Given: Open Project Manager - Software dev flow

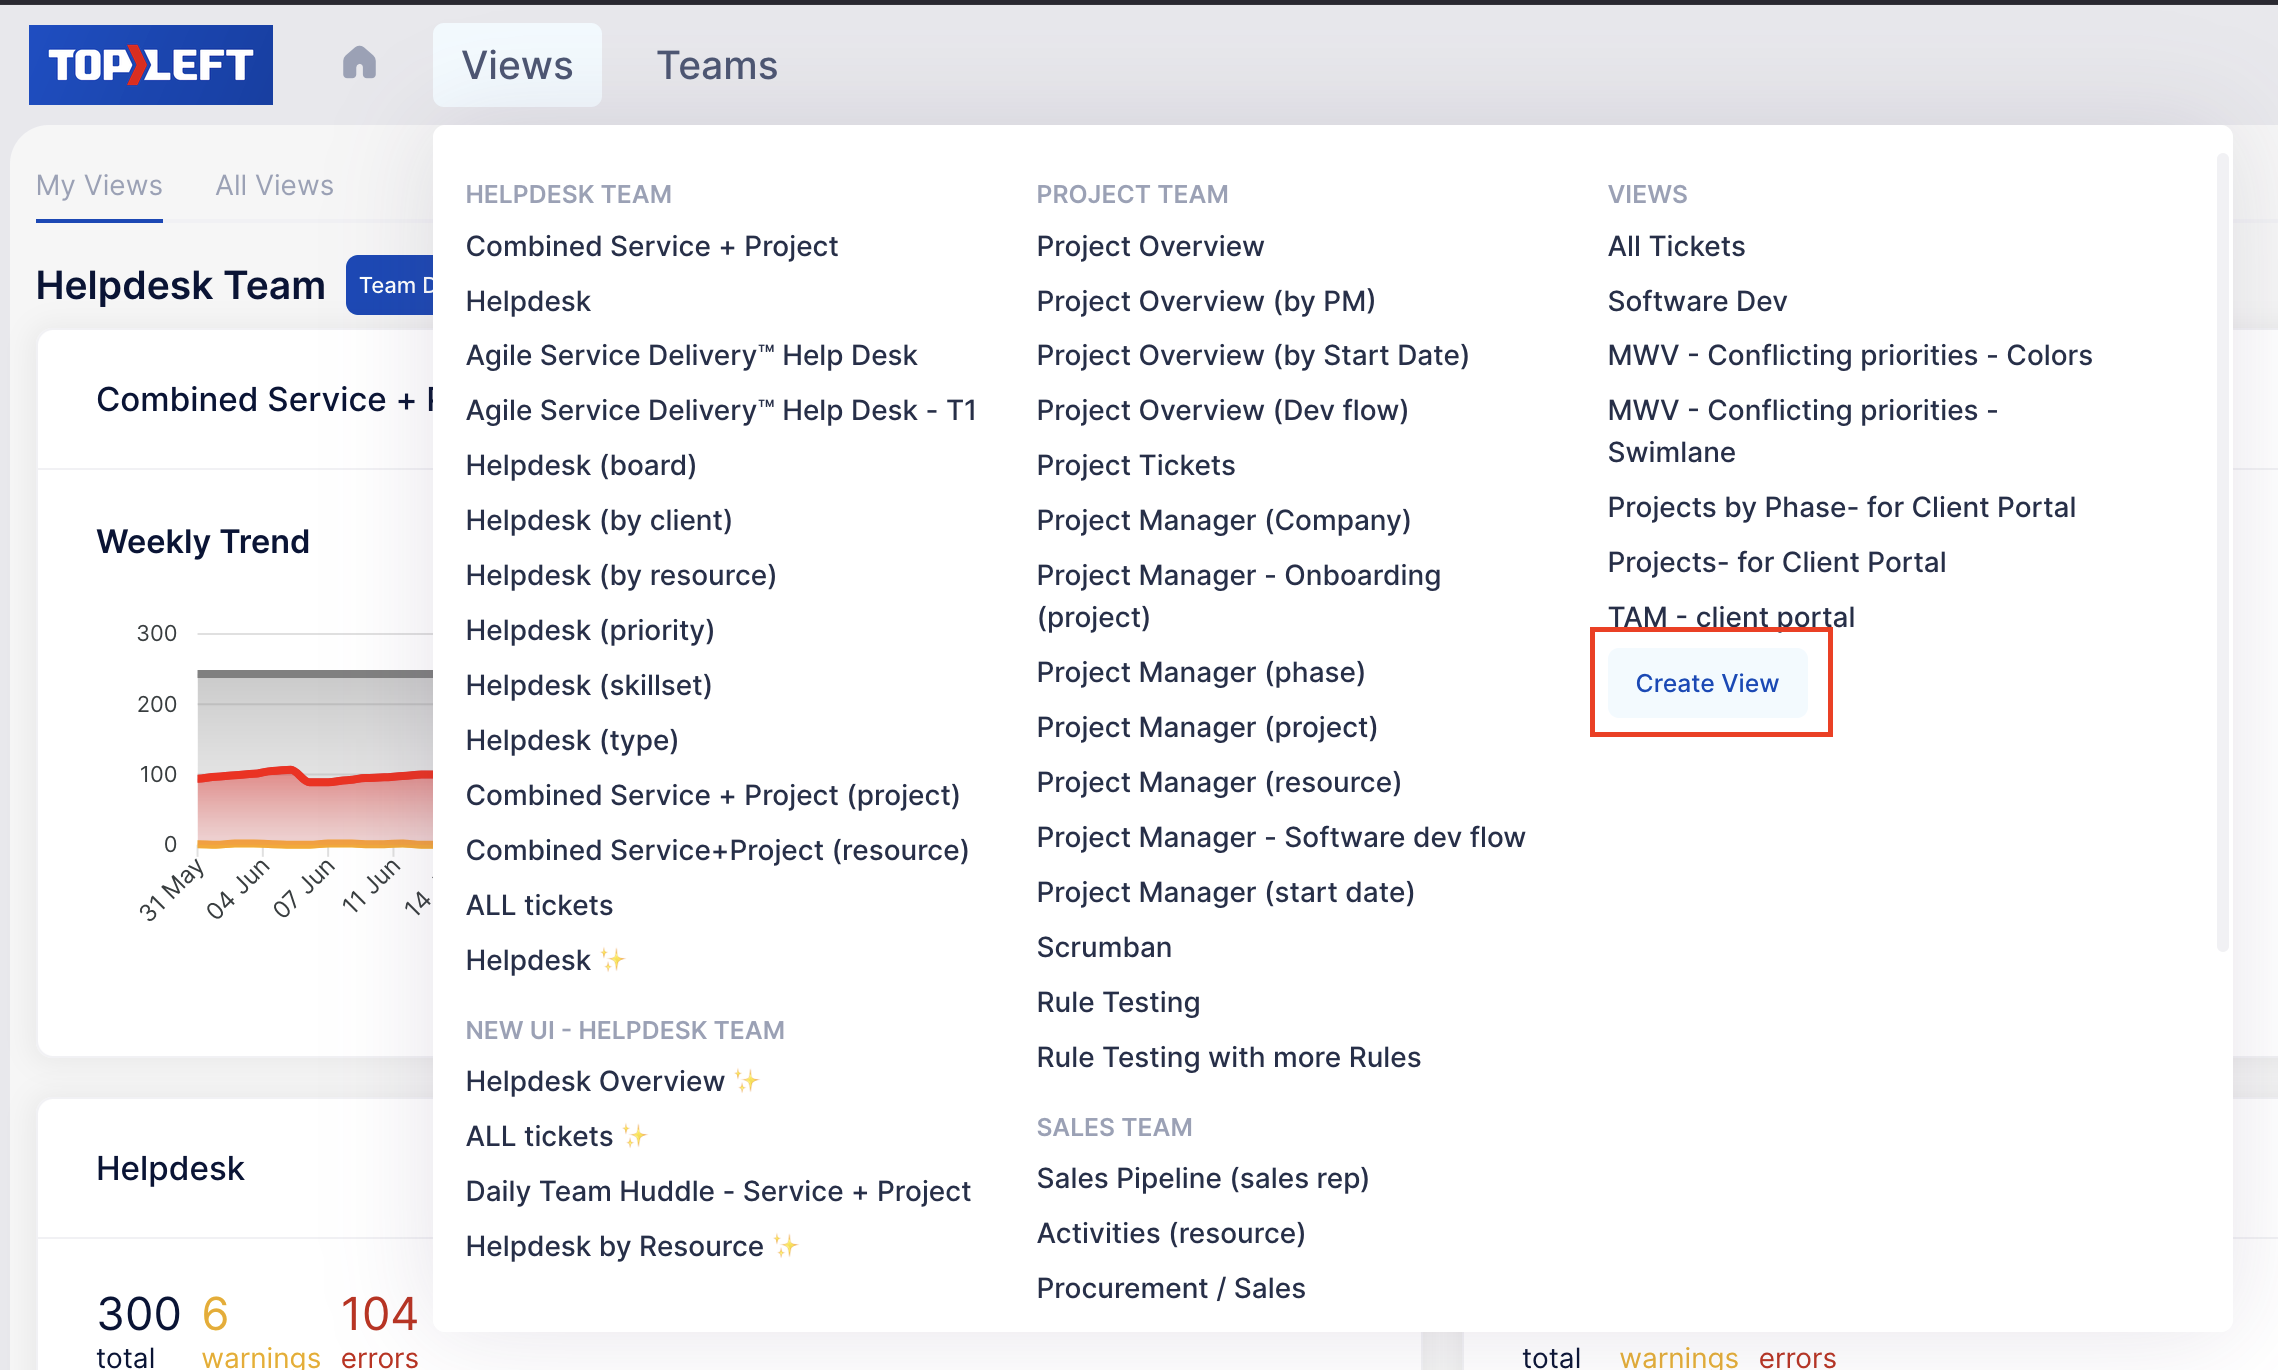Looking at the screenshot, I should (x=1281, y=837).
